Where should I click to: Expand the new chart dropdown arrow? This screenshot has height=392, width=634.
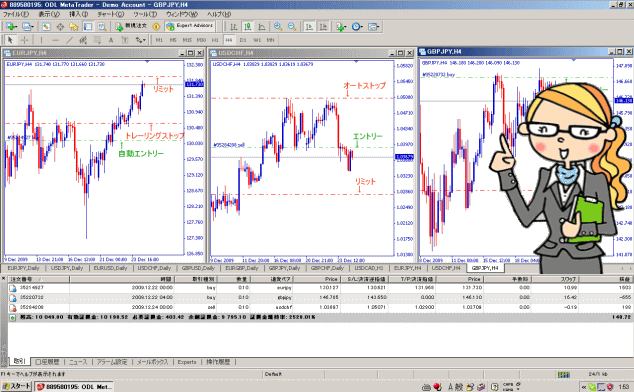[x=15, y=27]
